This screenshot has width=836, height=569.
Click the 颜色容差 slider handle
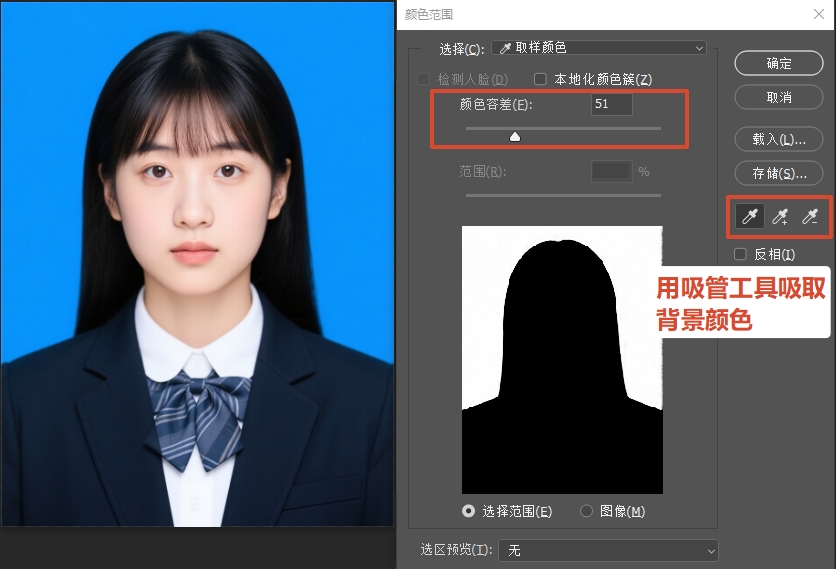pos(515,137)
